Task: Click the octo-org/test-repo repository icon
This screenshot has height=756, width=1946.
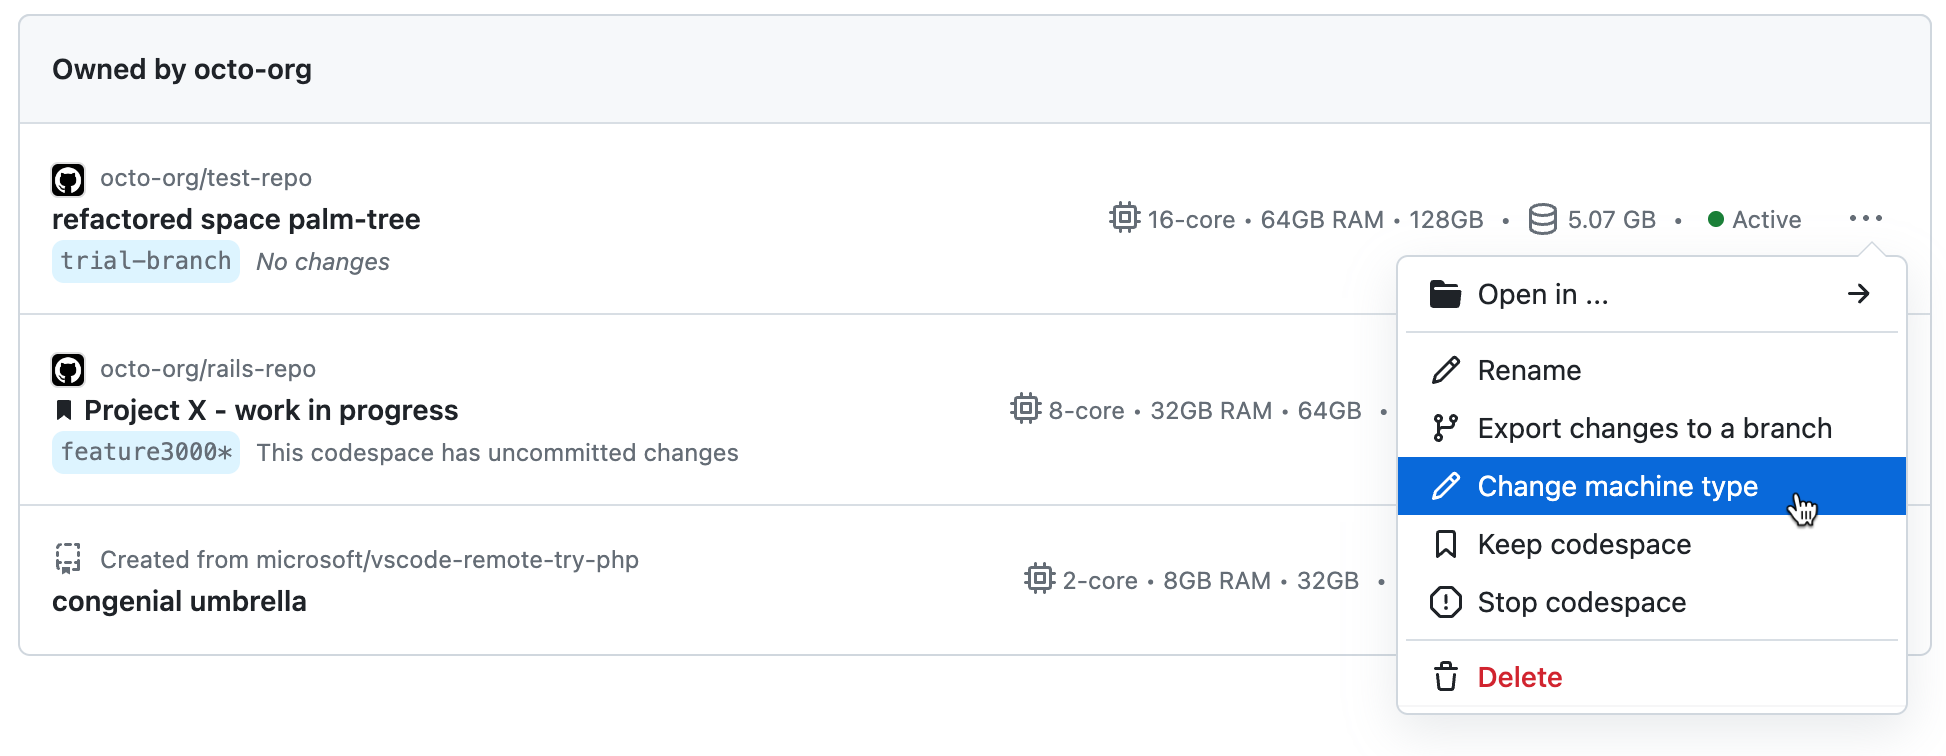Action: pyautogui.click(x=67, y=179)
